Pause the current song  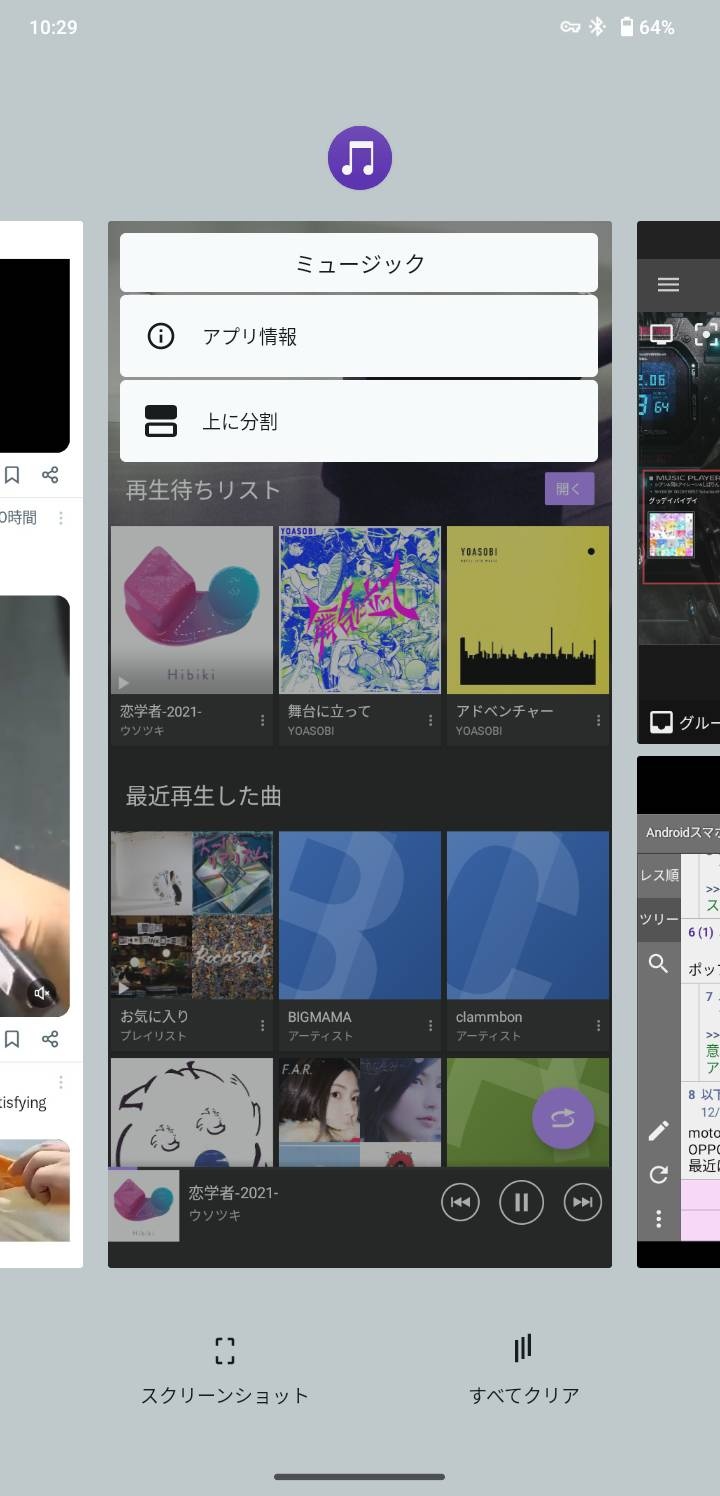(521, 1203)
